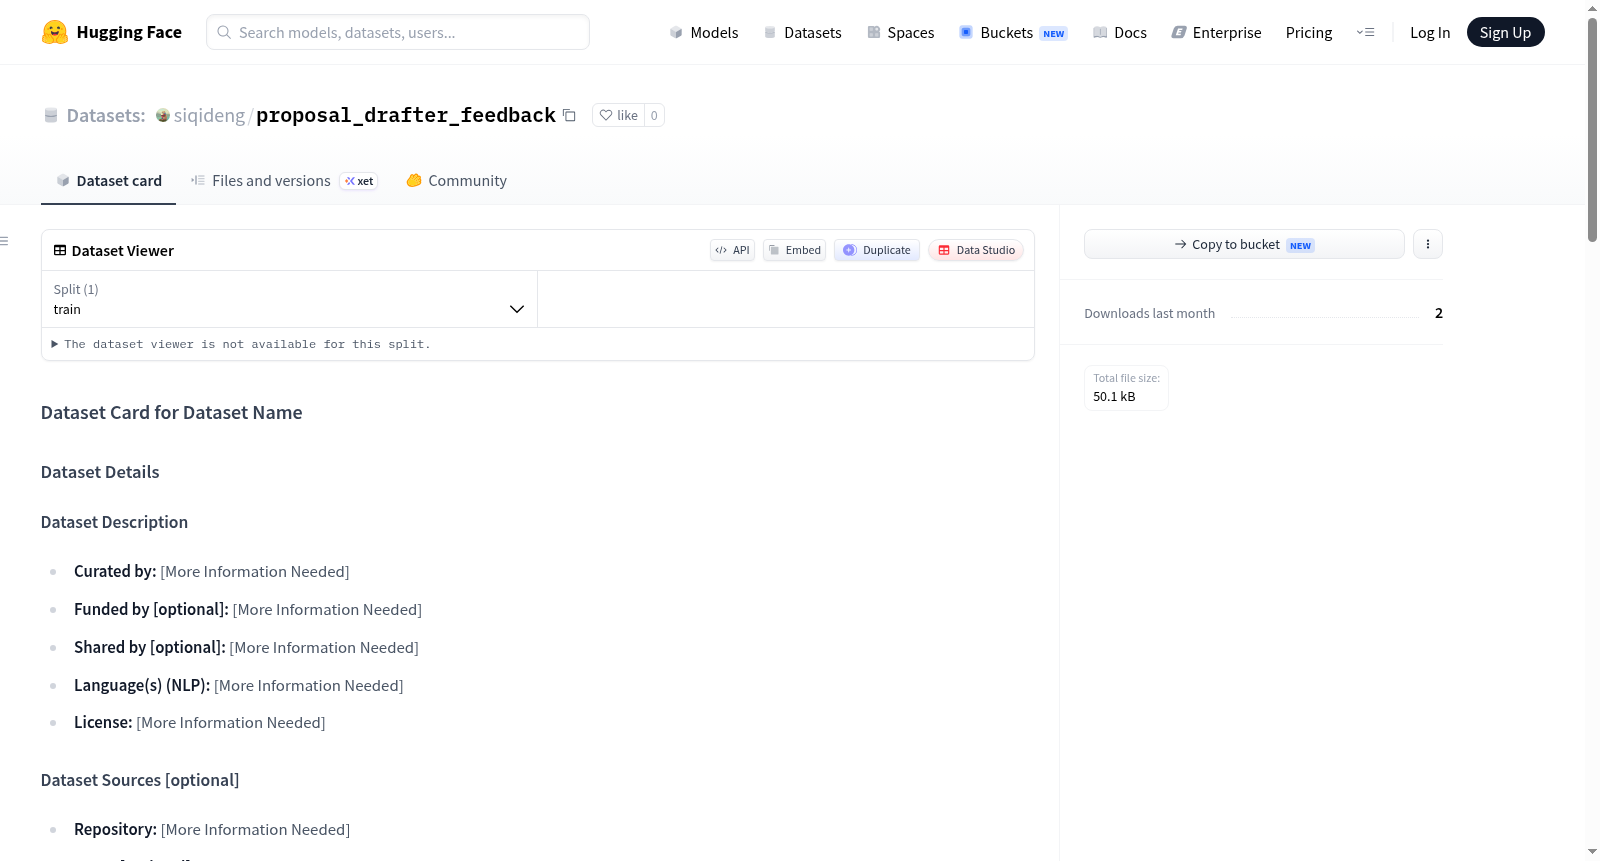The height and width of the screenshot is (861, 1600).
Task: Click the Dataset Card for Dataset Name heading
Action: pos(171,413)
